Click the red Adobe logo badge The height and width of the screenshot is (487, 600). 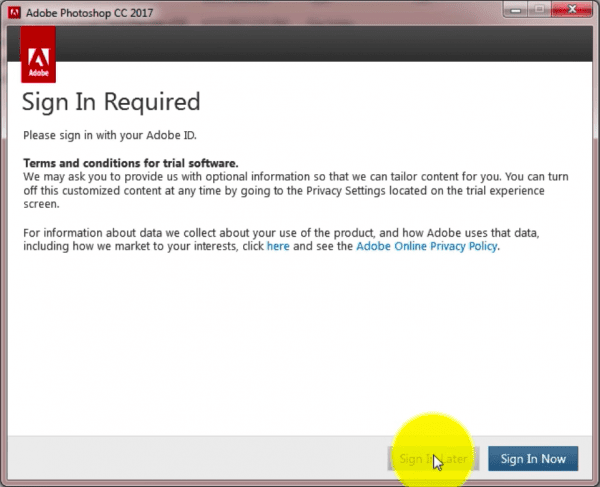[38, 54]
